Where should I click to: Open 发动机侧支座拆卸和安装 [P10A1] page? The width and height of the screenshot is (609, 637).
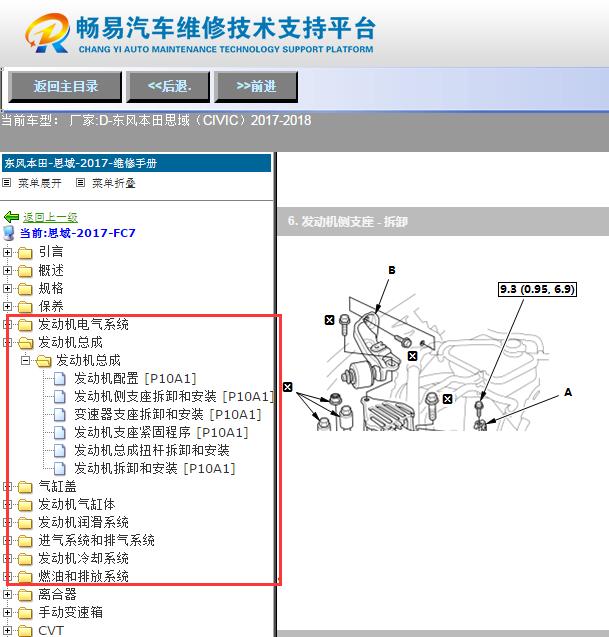point(174,396)
